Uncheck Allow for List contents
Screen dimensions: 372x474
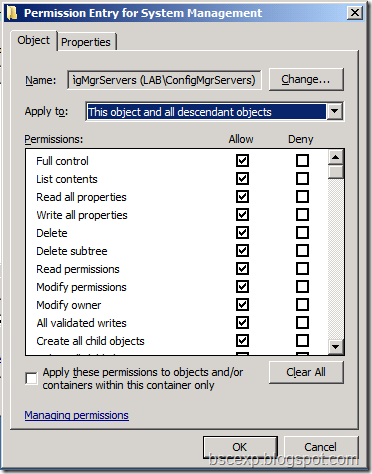pyautogui.click(x=242, y=179)
